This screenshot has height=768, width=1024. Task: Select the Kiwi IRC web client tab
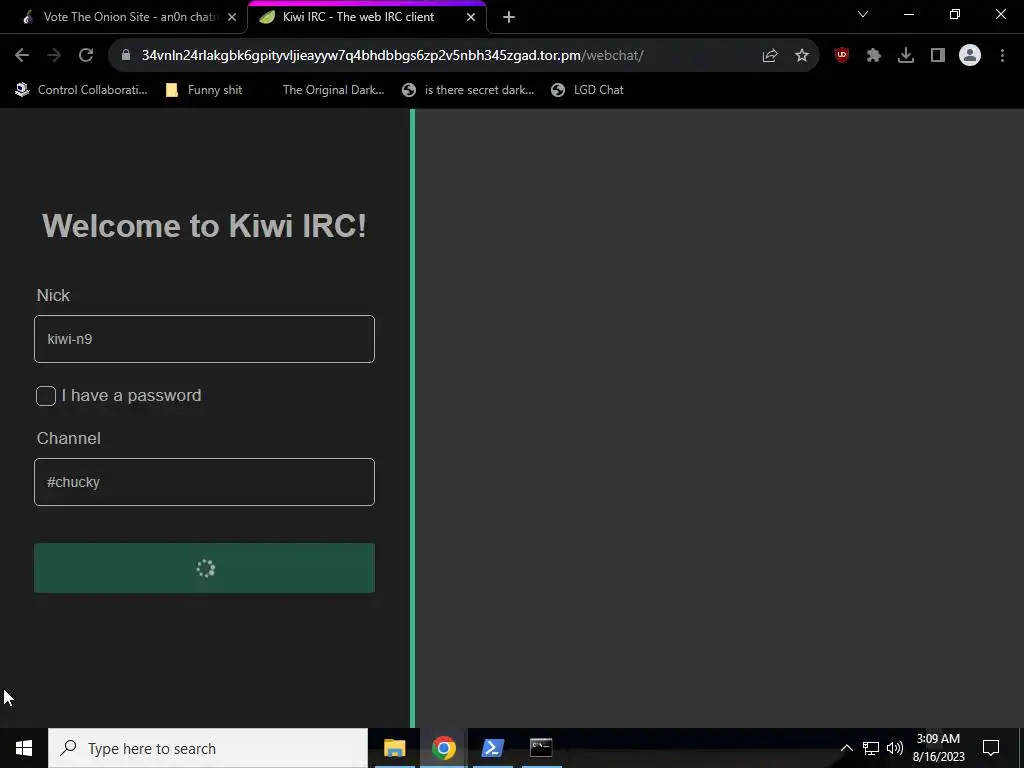tap(366, 18)
